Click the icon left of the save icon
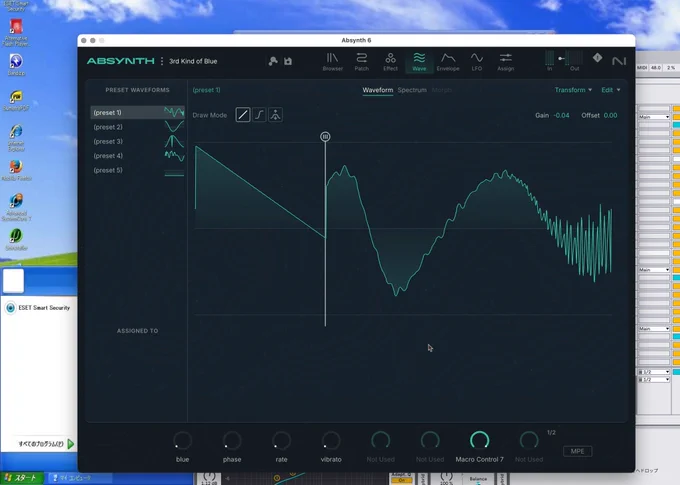This screenshot has width=680, height=485. 273,61
